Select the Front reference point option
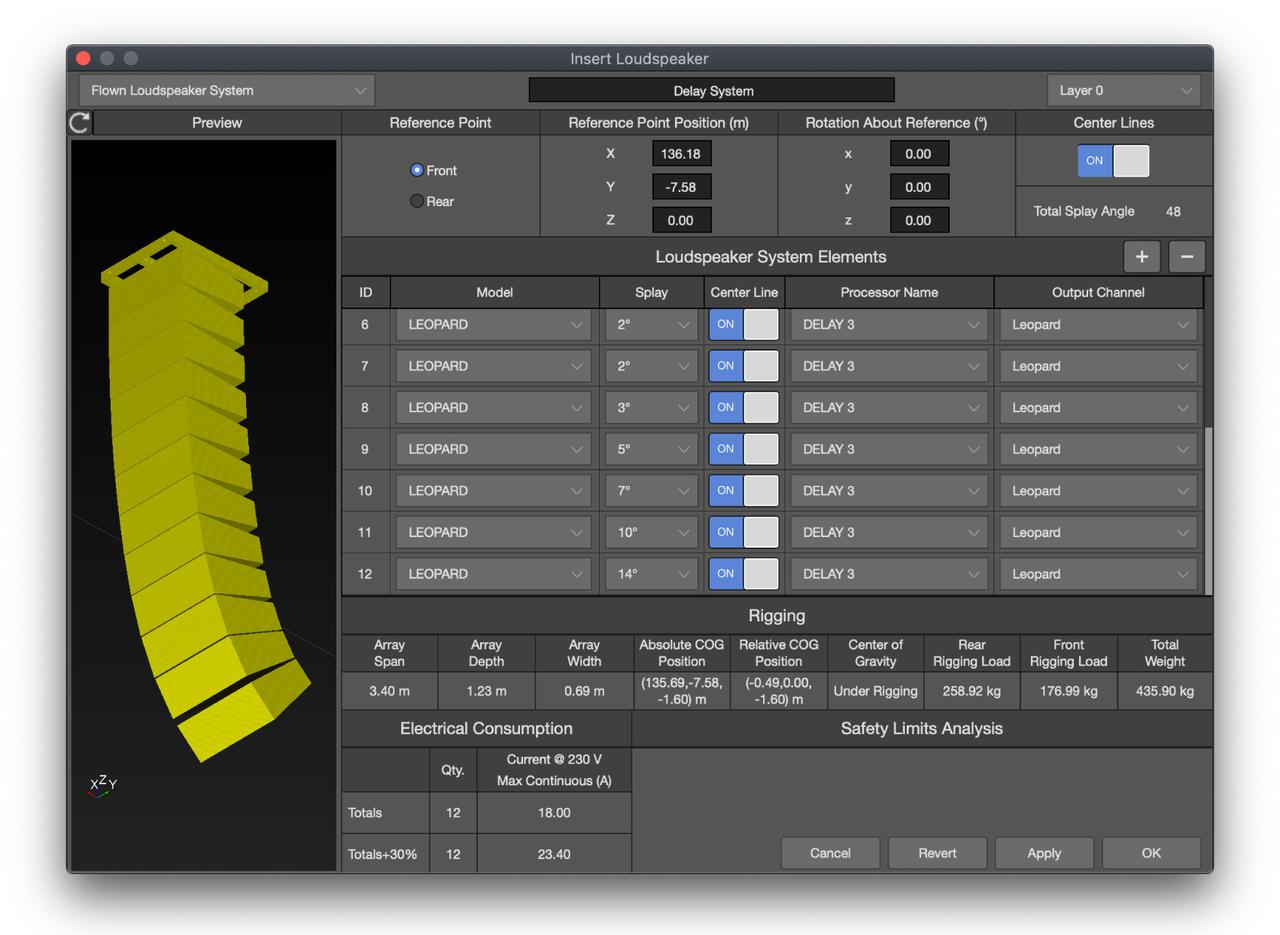This screenshot has height=935, width=1280. tap(417, 170)
